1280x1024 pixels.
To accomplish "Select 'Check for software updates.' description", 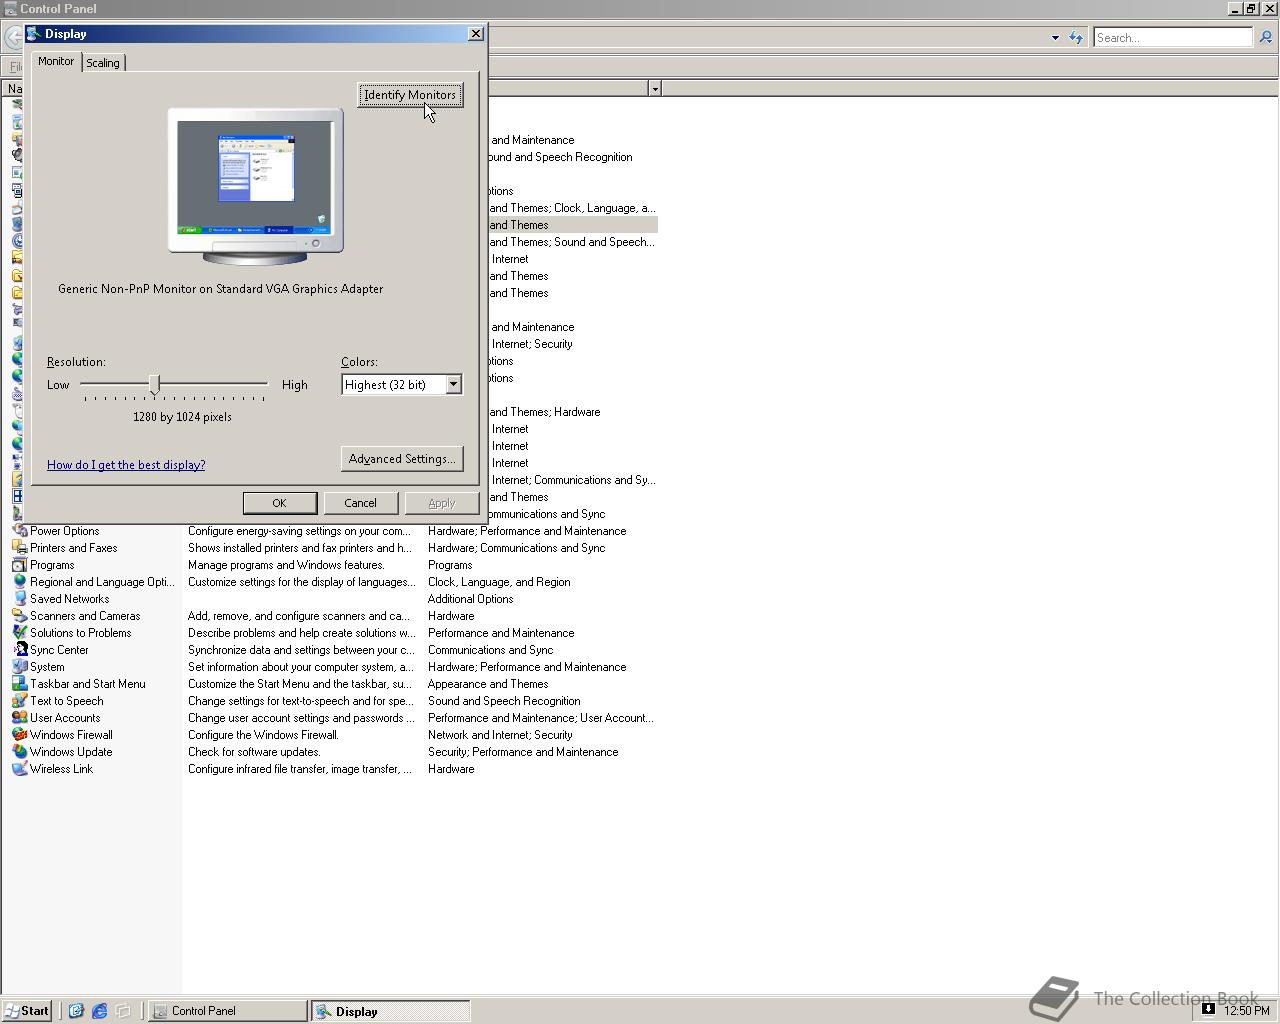I will [x=254, y=752].
